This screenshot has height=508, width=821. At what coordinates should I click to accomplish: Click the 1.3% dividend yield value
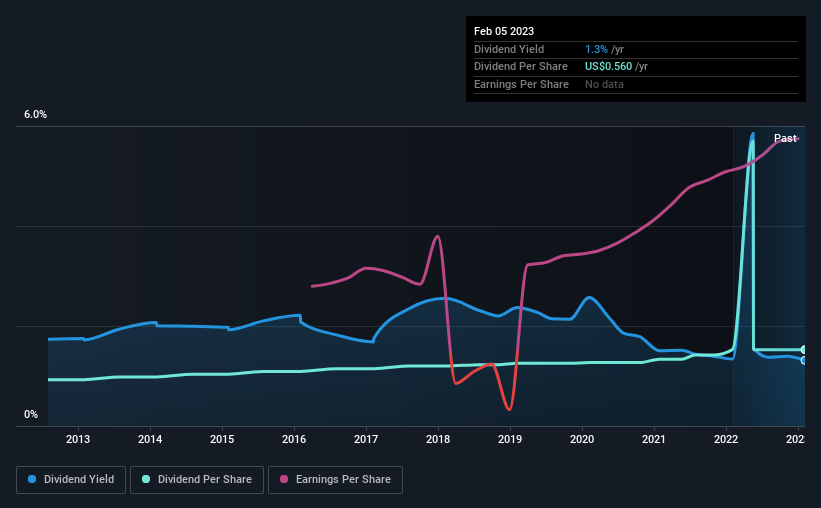(x=596, y=49)
